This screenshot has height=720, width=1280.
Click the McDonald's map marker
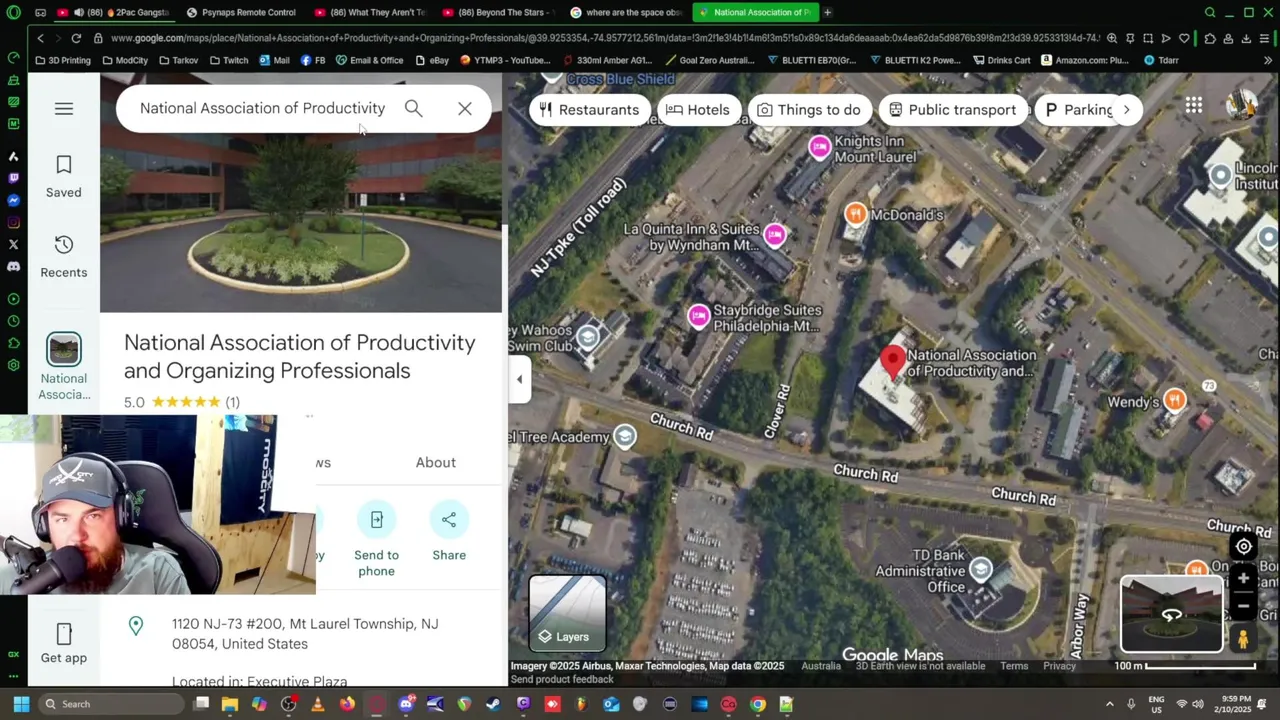pyautogui.click(x=855, y=214)
